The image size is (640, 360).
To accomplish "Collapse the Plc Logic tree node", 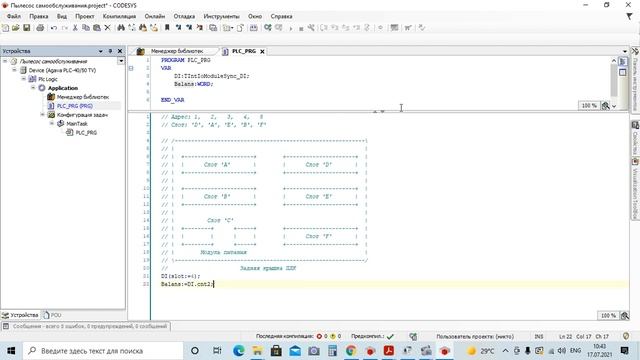I will 24,79.
